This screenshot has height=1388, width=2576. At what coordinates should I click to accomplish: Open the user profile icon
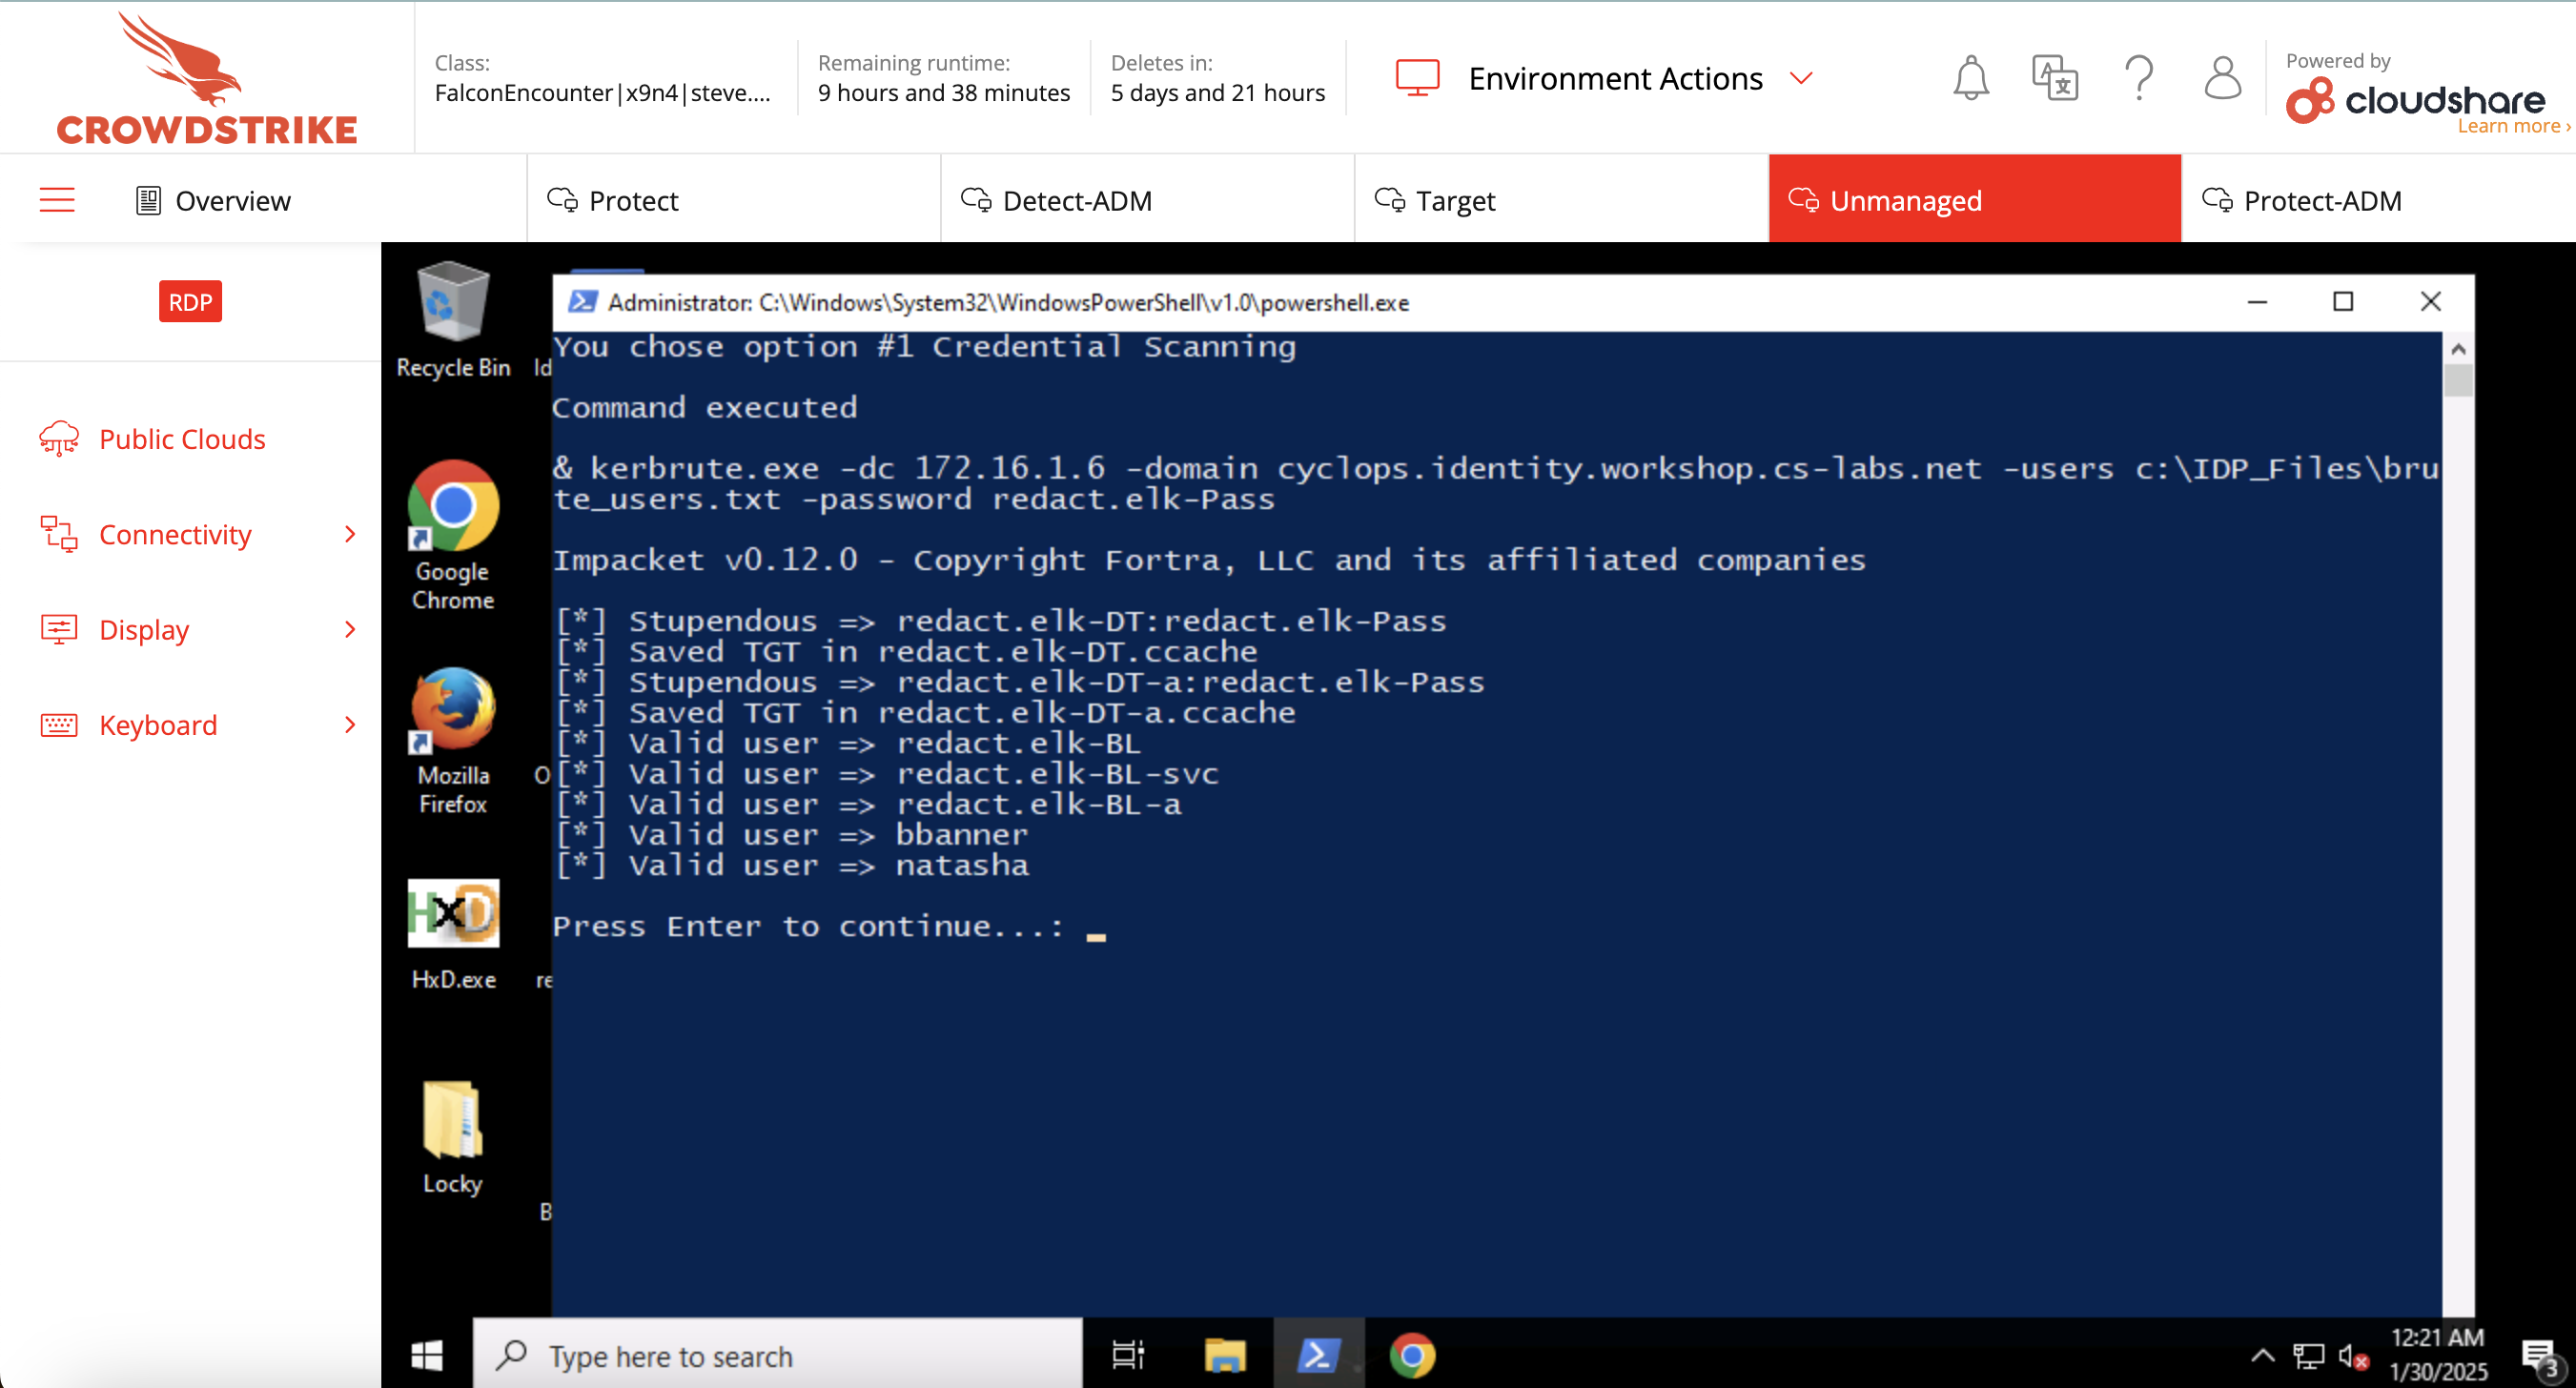[2222, 78]
